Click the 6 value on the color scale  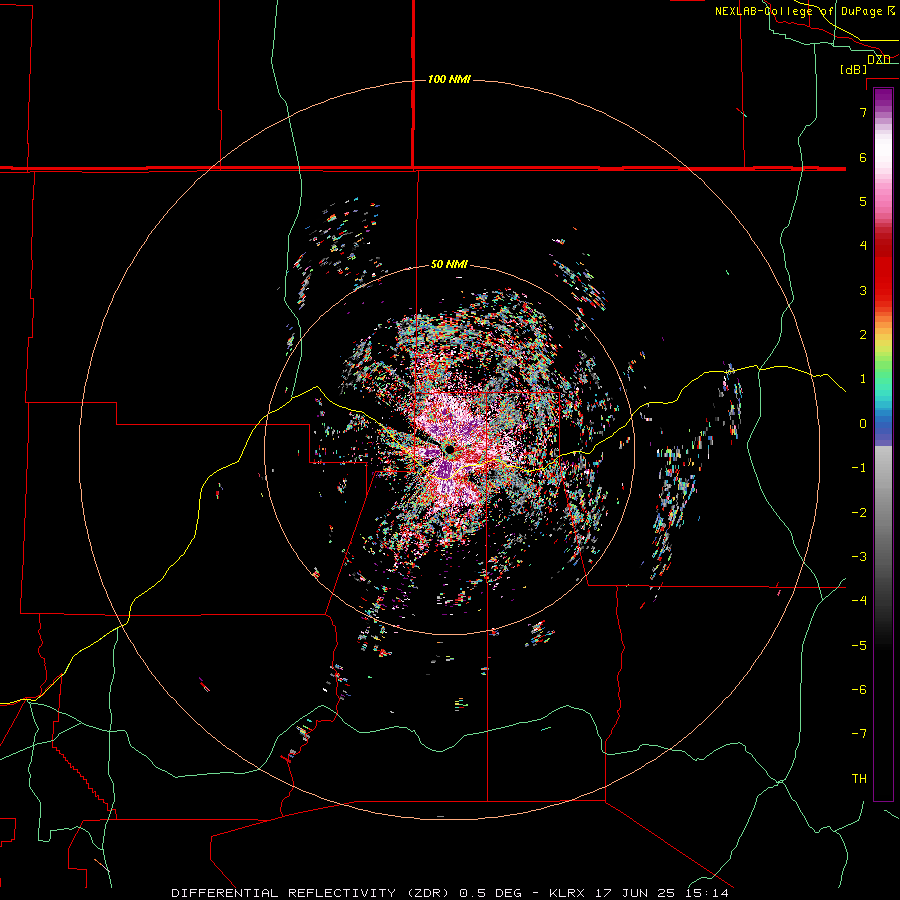coord(863,157)
